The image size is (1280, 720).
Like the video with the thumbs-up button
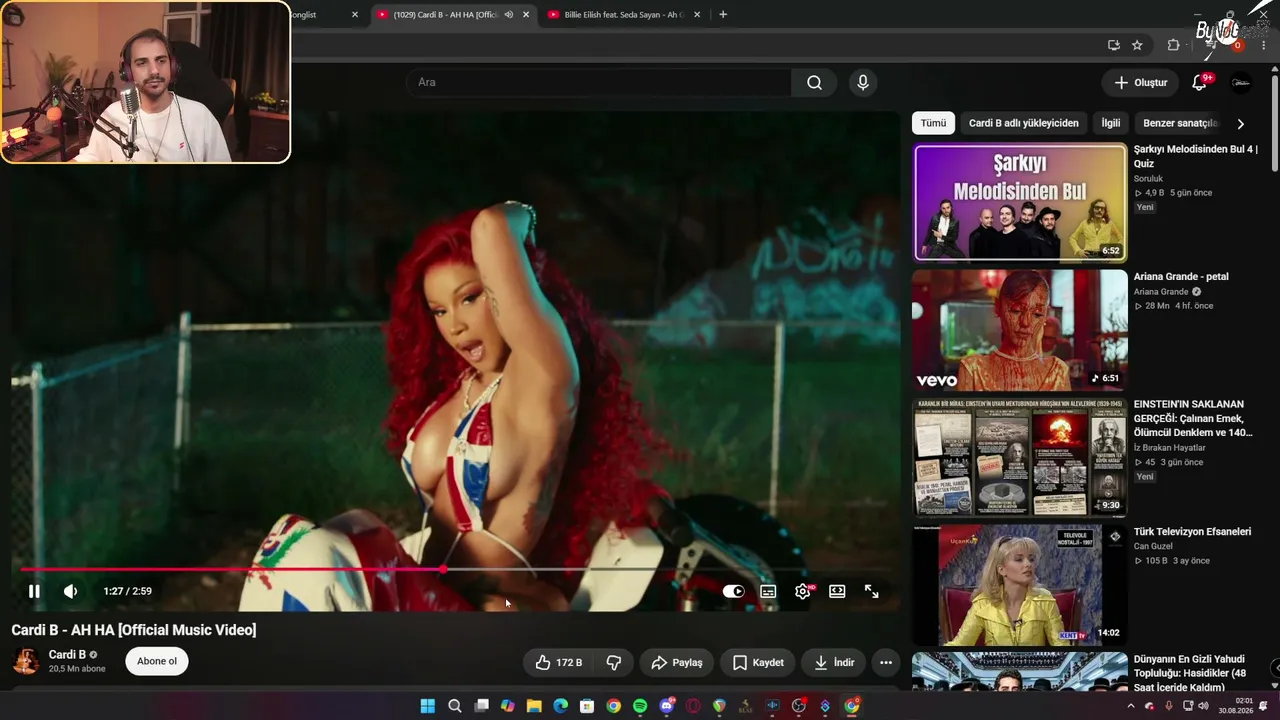tap(559, 662)
